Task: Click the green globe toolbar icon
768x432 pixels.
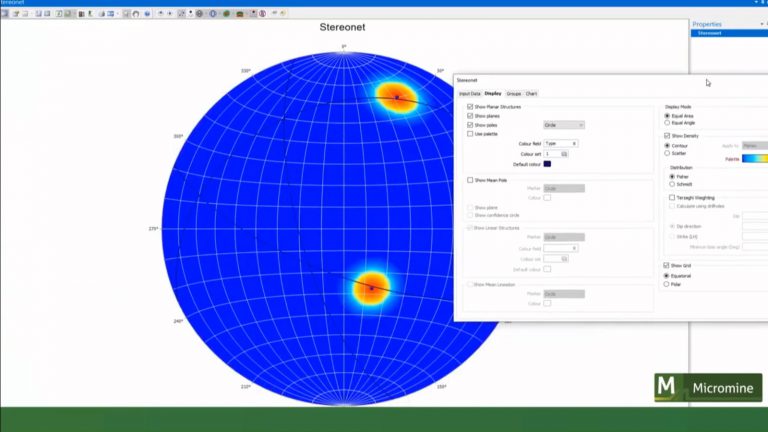Action: 226,14
